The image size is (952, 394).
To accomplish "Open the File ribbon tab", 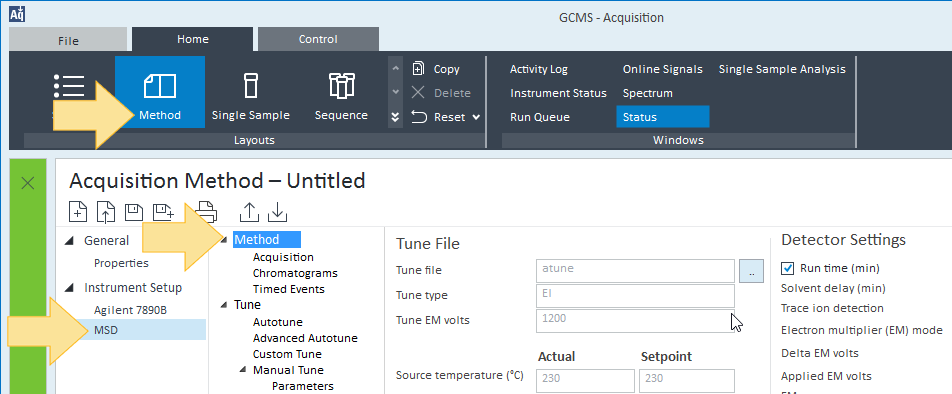I will tap(69, 41).
